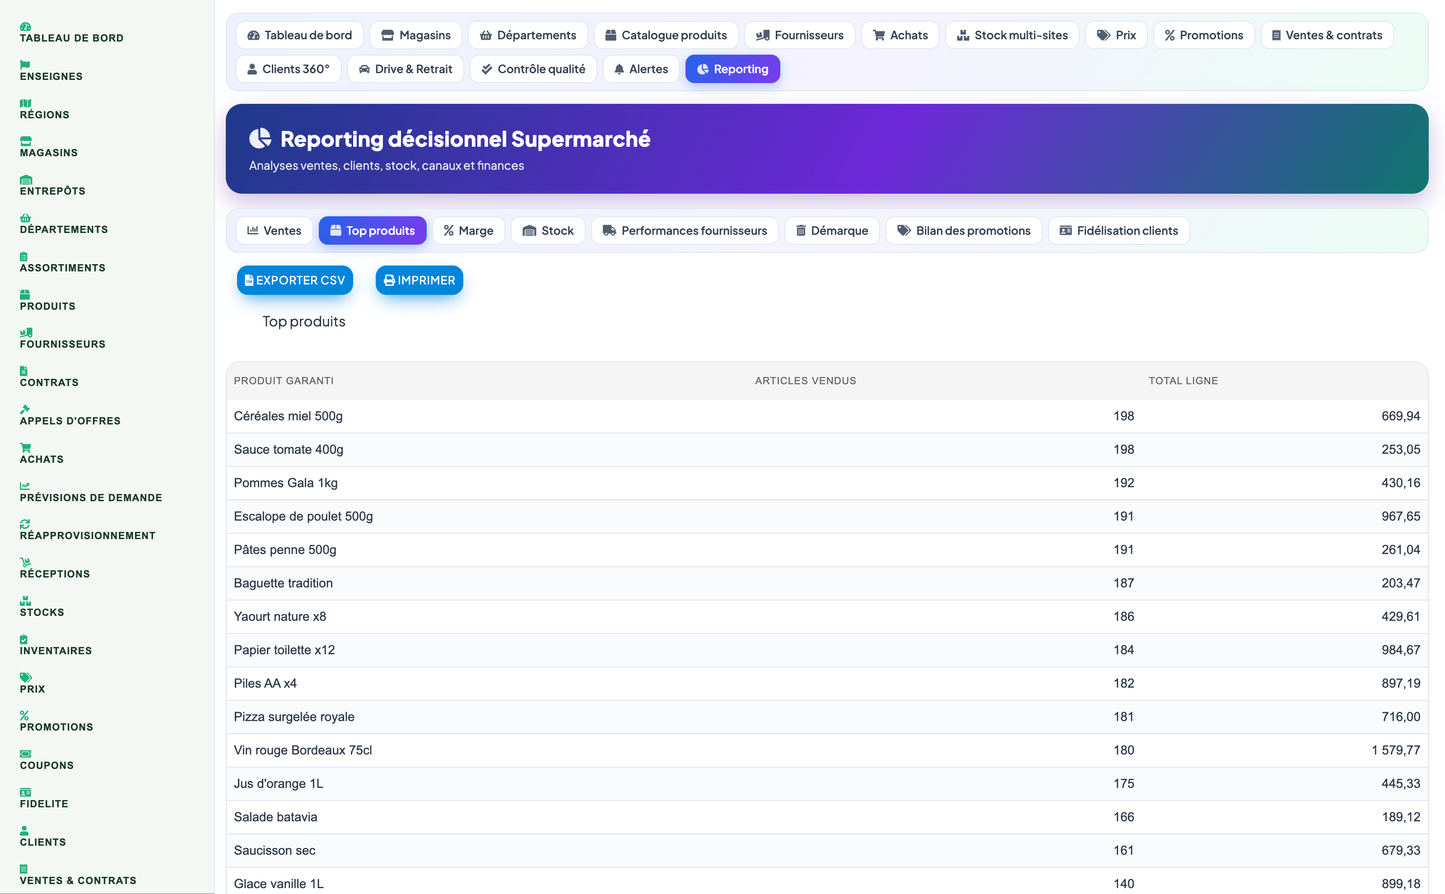Click the Imprimer button
1445x894 pixels.
419,280
